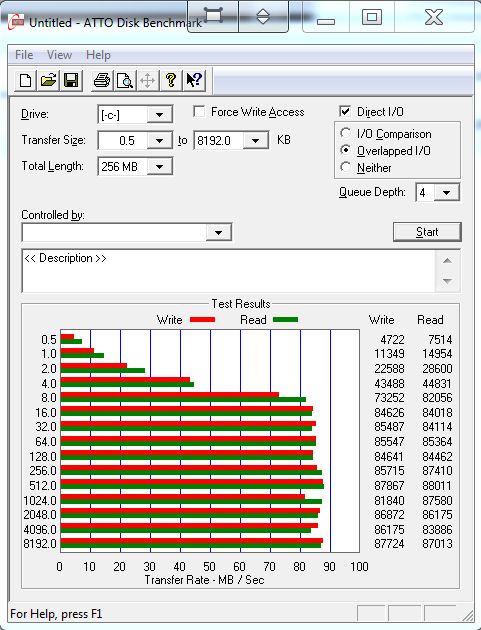Image resolution: width=481 pixels, height=630 pixels.
Task: Expand Transfer Size maximum 8192.0 dropdown
Action: (x=255, y=141)
